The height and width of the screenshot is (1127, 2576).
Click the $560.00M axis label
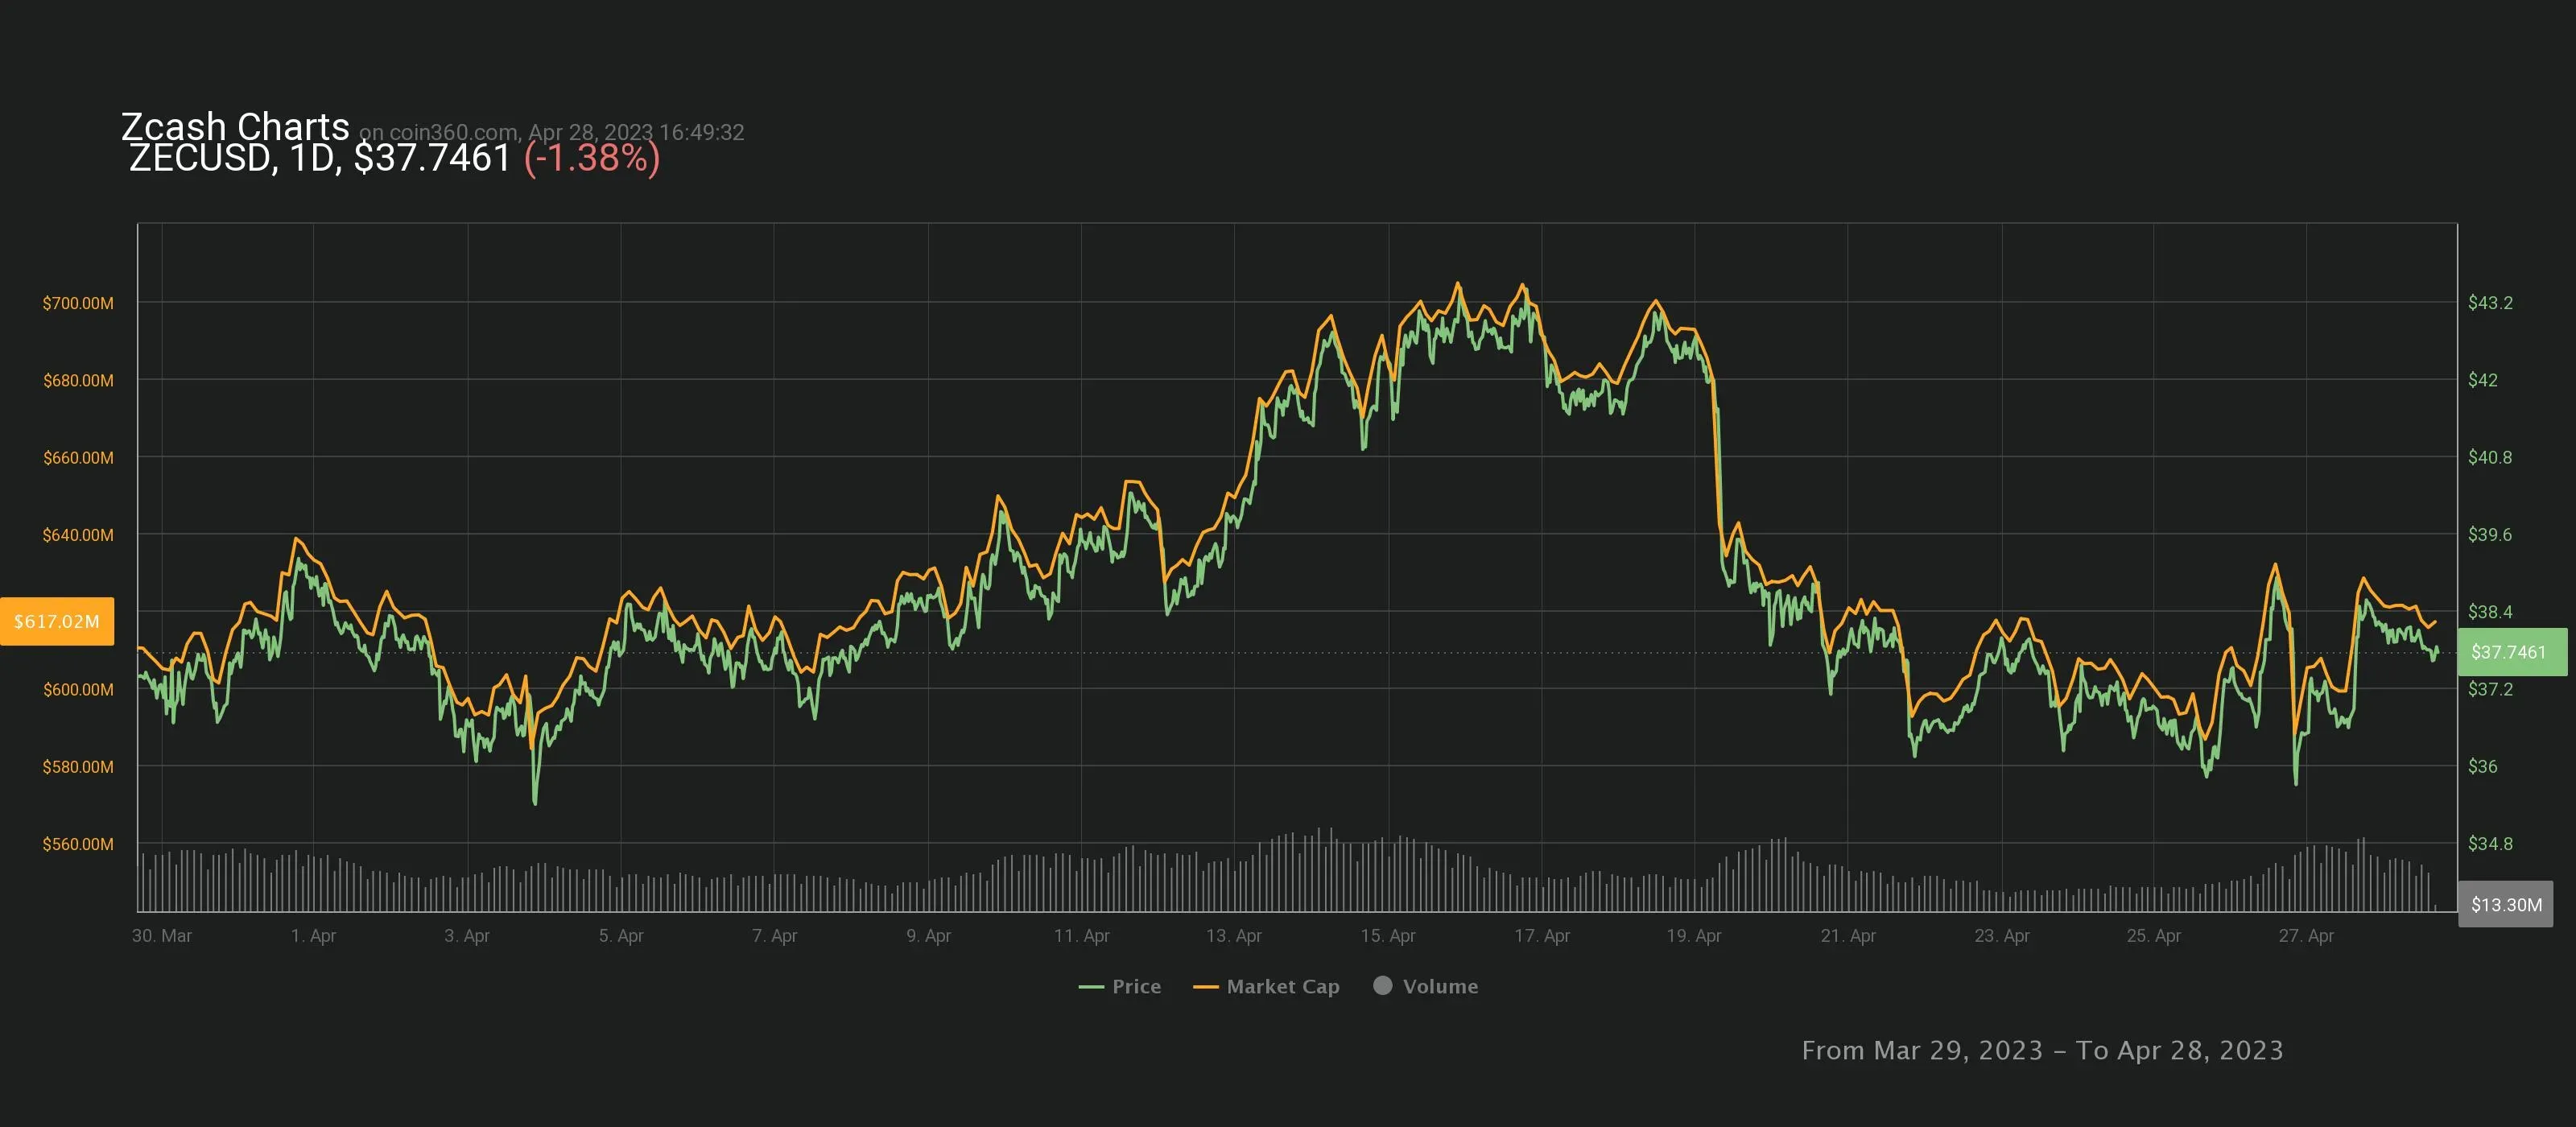coord(78,844)
